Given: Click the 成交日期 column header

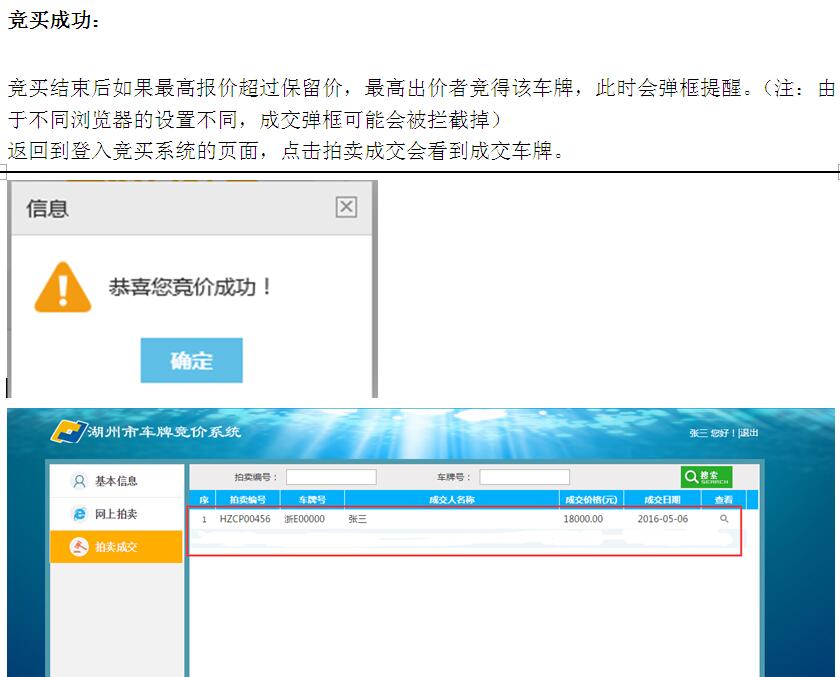Looking at the screenshot, I should click(662, 499).
